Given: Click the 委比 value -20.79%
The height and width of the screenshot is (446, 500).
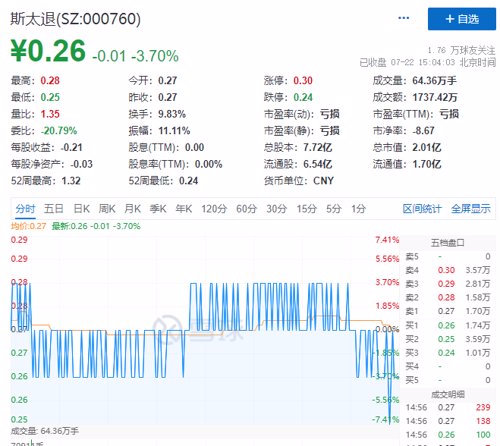Looking at the screenshot, I should 59,131.
